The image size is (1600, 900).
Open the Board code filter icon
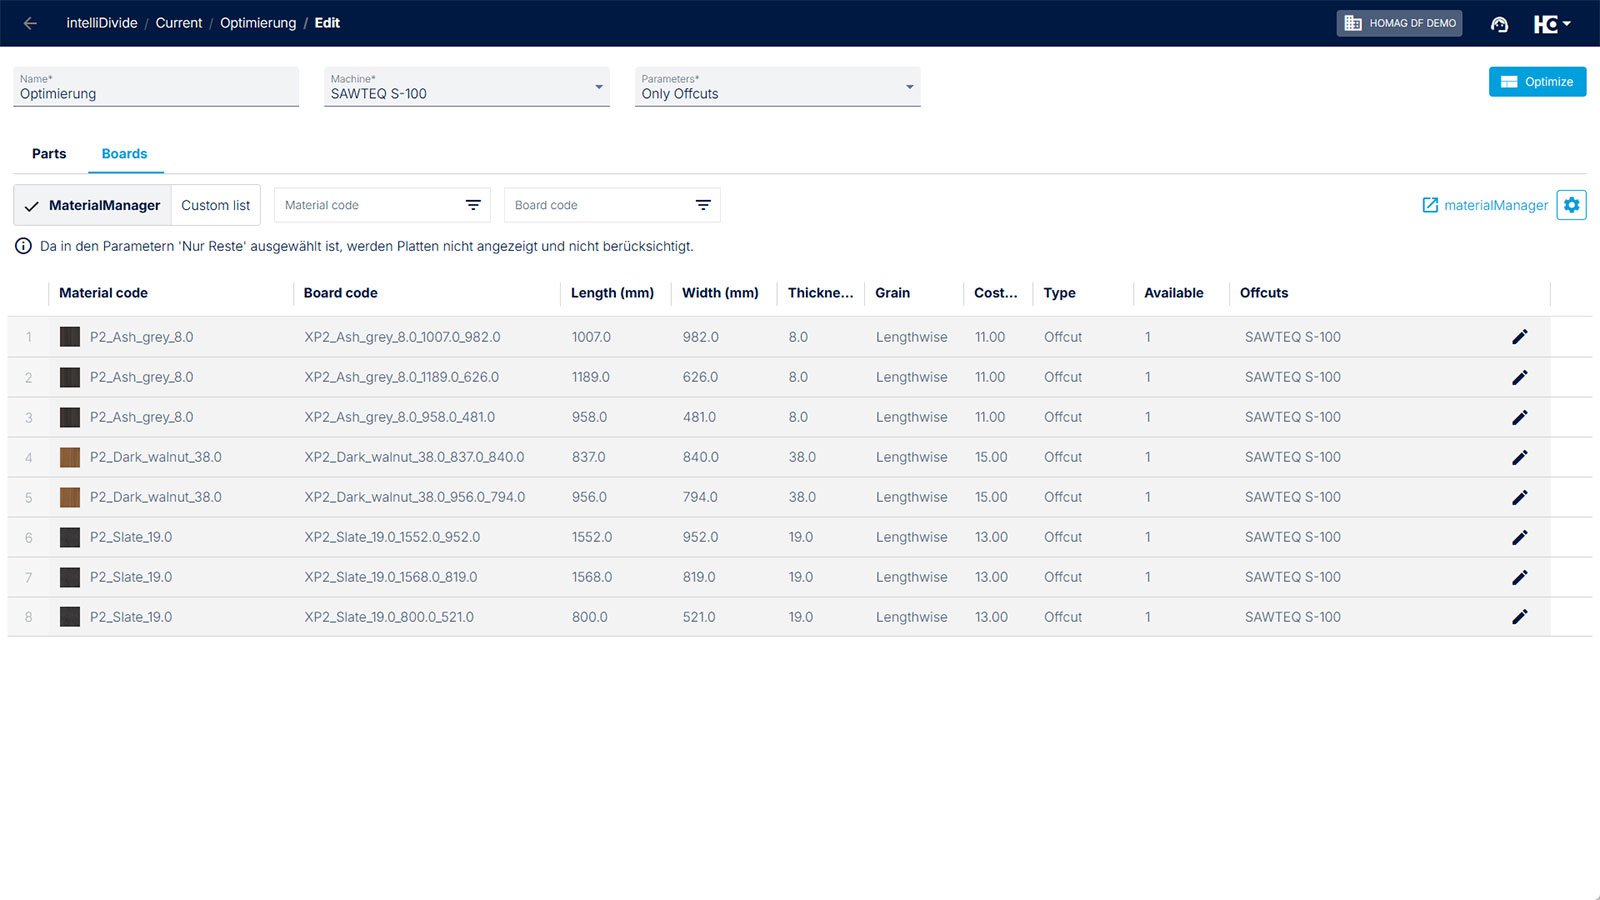coord(703,205)
